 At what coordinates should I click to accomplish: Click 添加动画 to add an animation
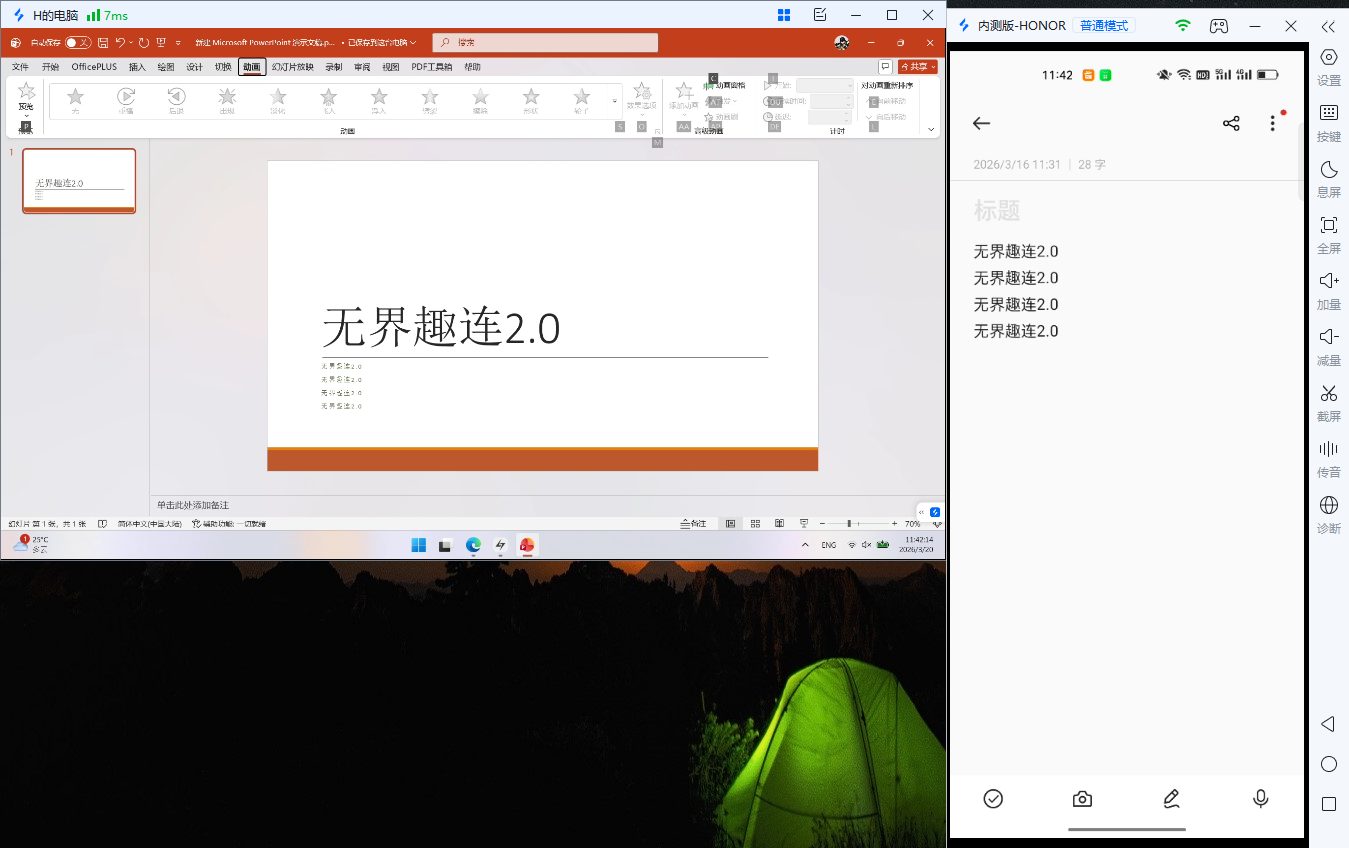[684, 95]
